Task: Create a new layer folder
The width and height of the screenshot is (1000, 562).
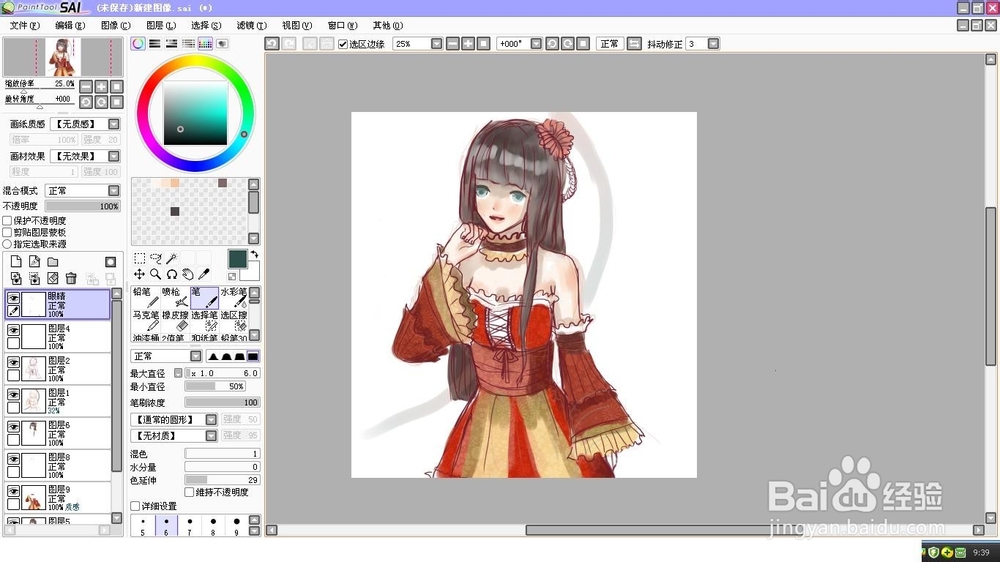Action: click(53, 262)
